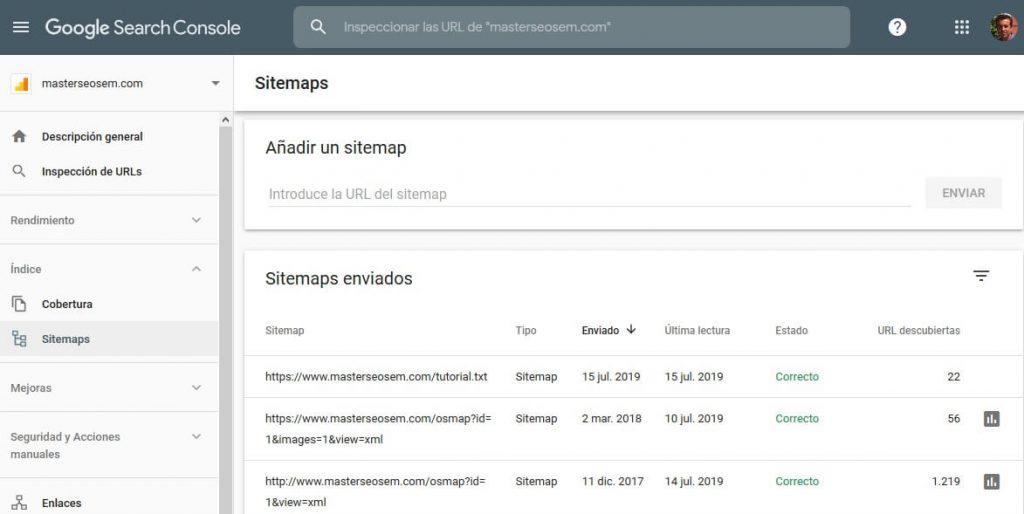Viewport: 1024px width, 514px height.
Task: Click the search magnifier icon in URL inspection bar
Action: point(318,27)
